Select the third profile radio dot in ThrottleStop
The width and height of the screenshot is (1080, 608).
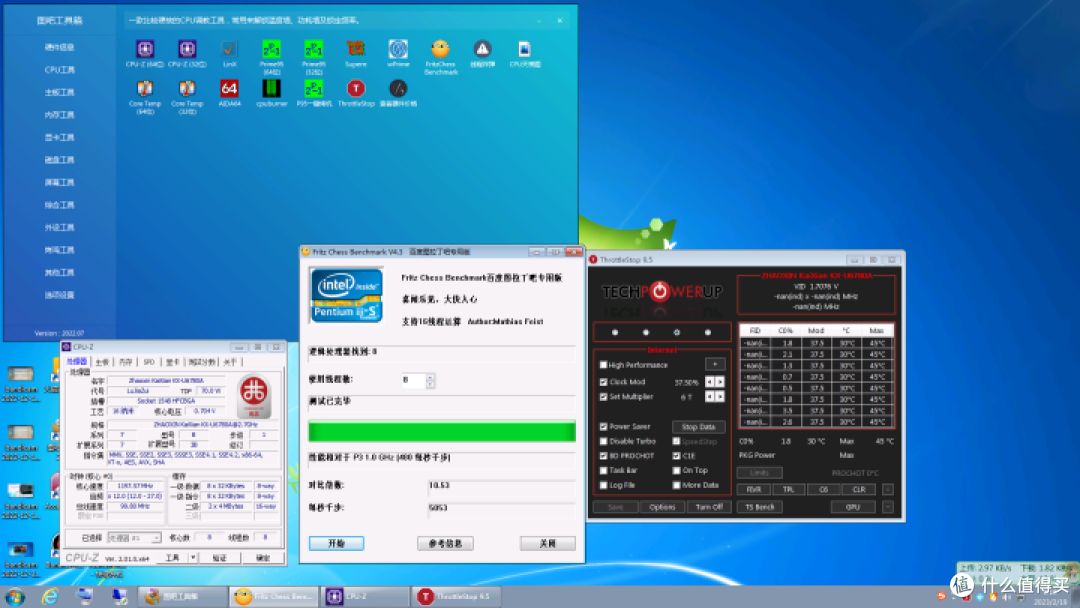coord(676,333)
